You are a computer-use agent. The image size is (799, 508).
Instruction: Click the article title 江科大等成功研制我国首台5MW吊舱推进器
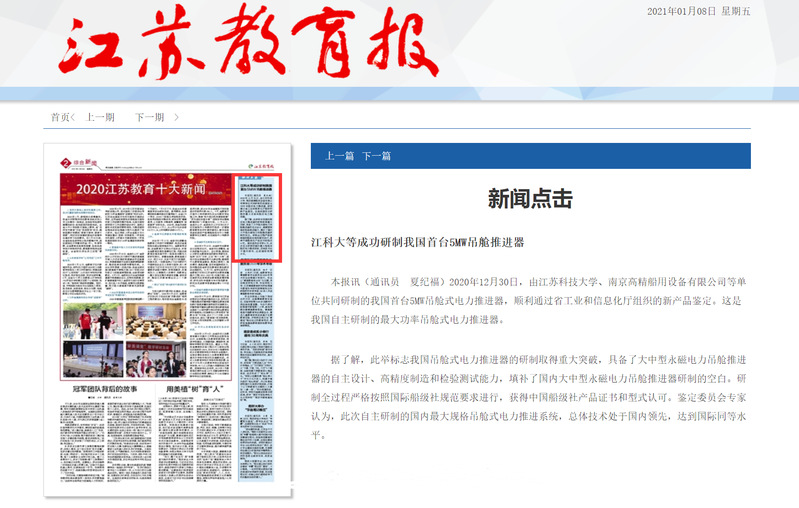click(x=418, y=242)
